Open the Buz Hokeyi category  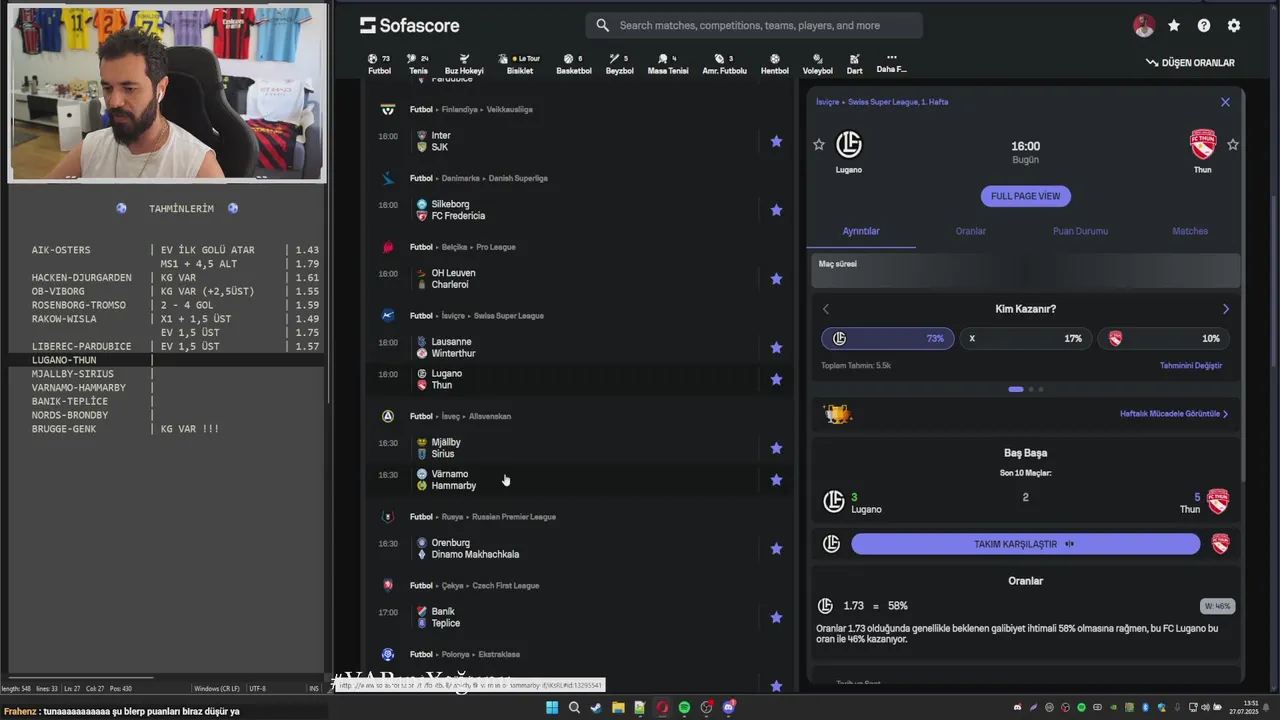(x=464, y=64)
